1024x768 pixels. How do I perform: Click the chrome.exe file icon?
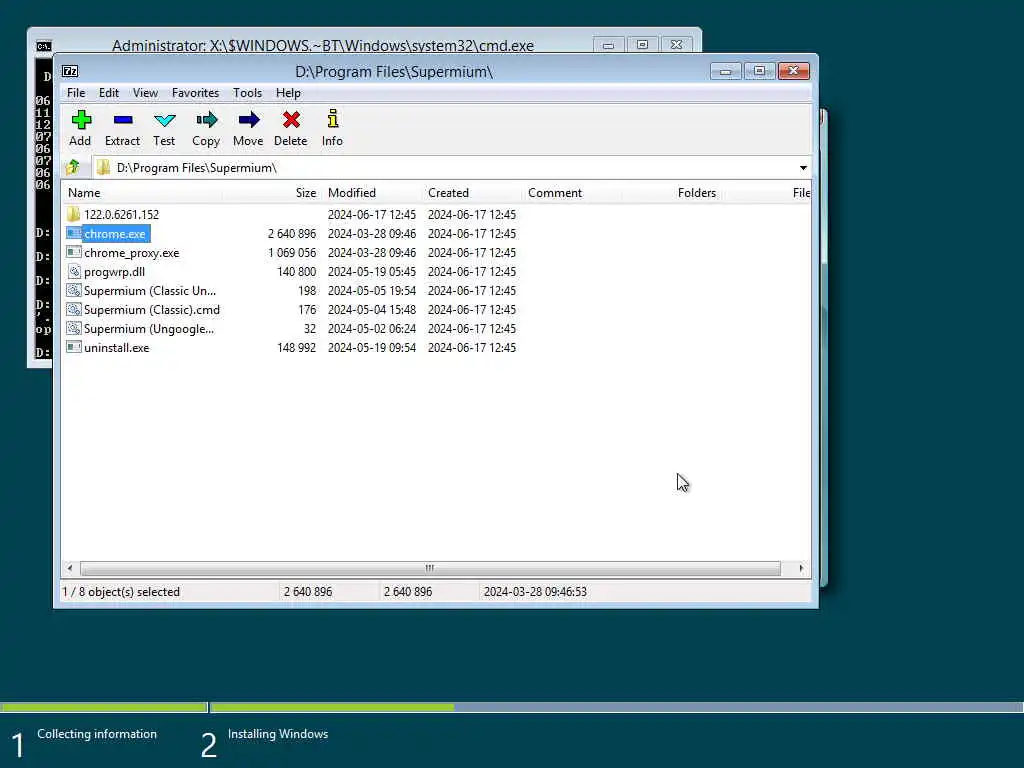pyautogui.click(x=74, y=233)
